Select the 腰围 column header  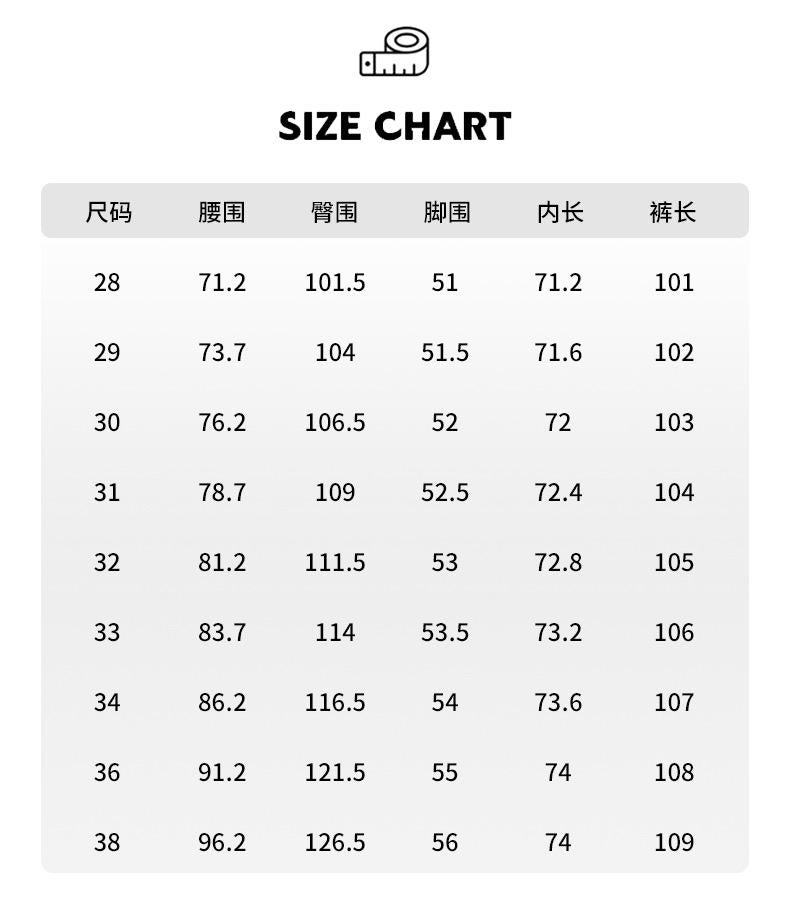click(x=221, y=212)
